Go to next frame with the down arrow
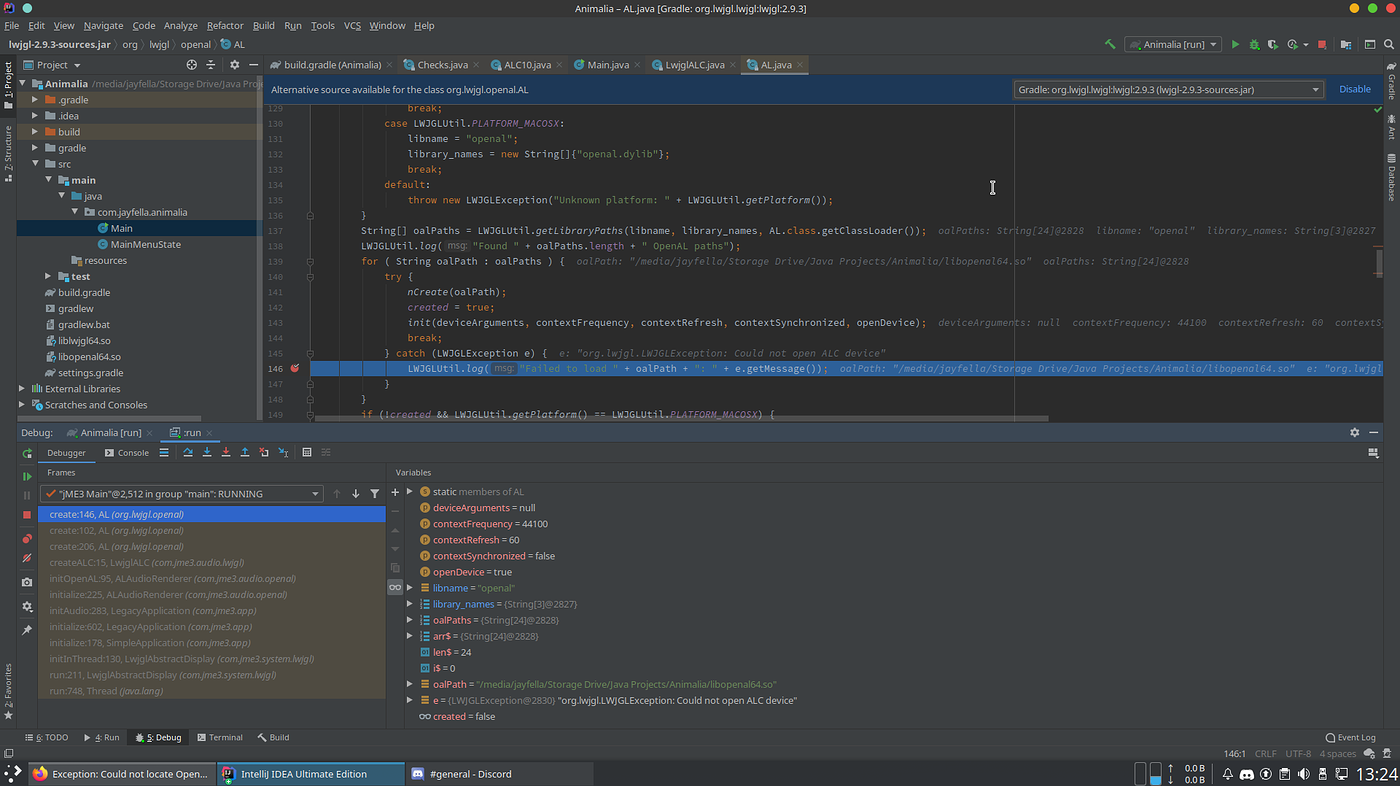The width and height of the screenshot is (1400, 786). point(355,494)
